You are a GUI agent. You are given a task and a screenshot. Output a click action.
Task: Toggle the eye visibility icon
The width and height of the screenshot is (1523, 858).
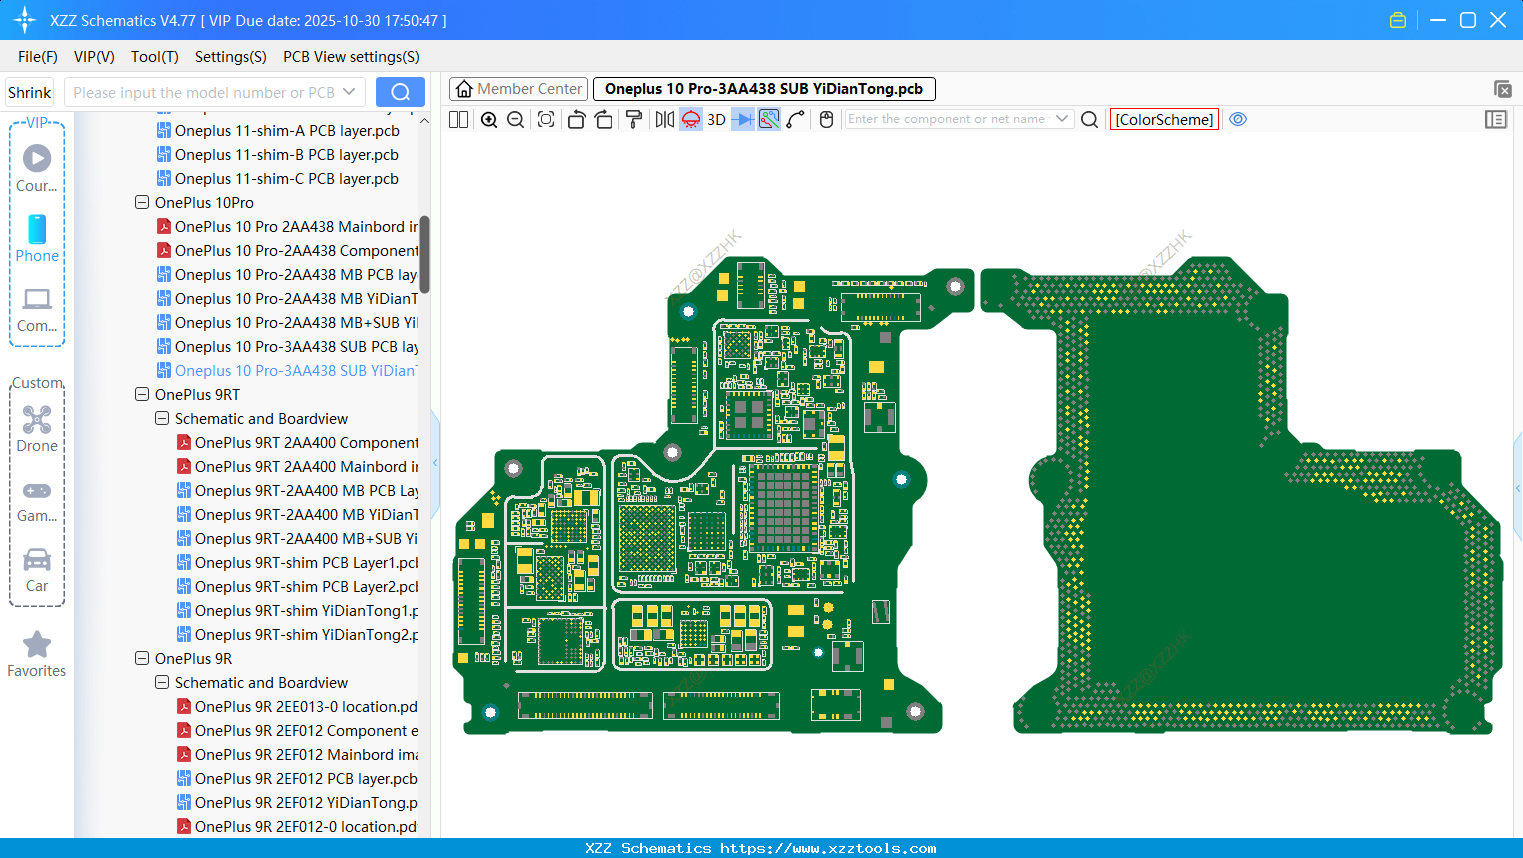(x=1238, y=119)
